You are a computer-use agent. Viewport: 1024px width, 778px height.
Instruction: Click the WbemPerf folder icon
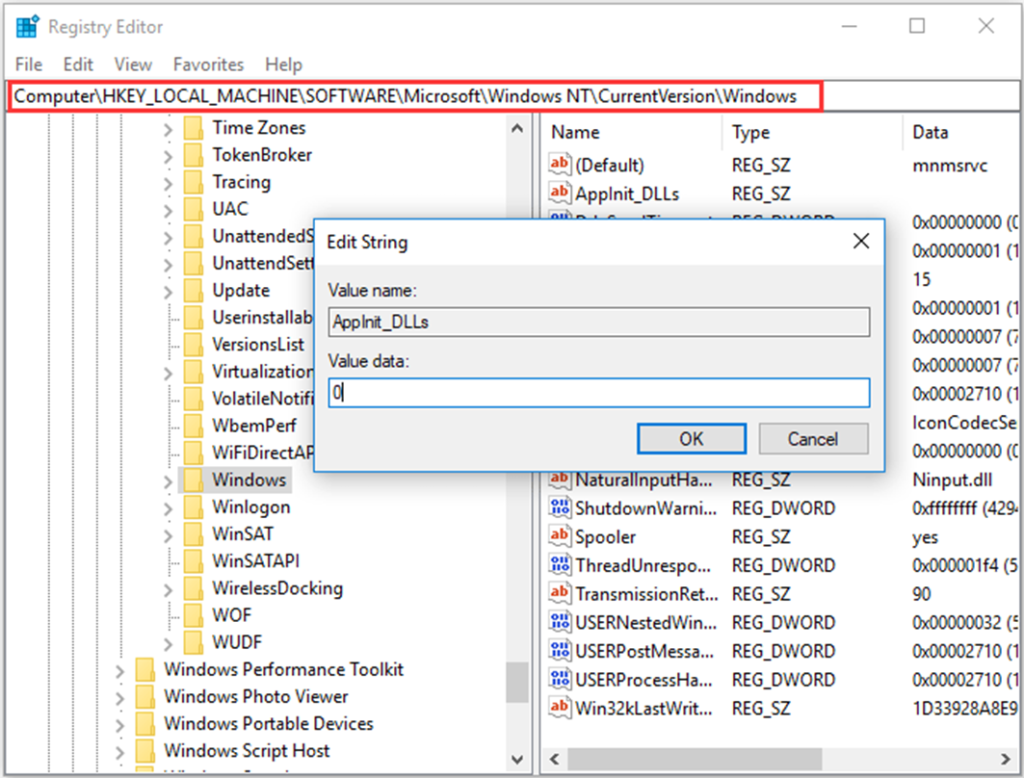click(193, 426)
